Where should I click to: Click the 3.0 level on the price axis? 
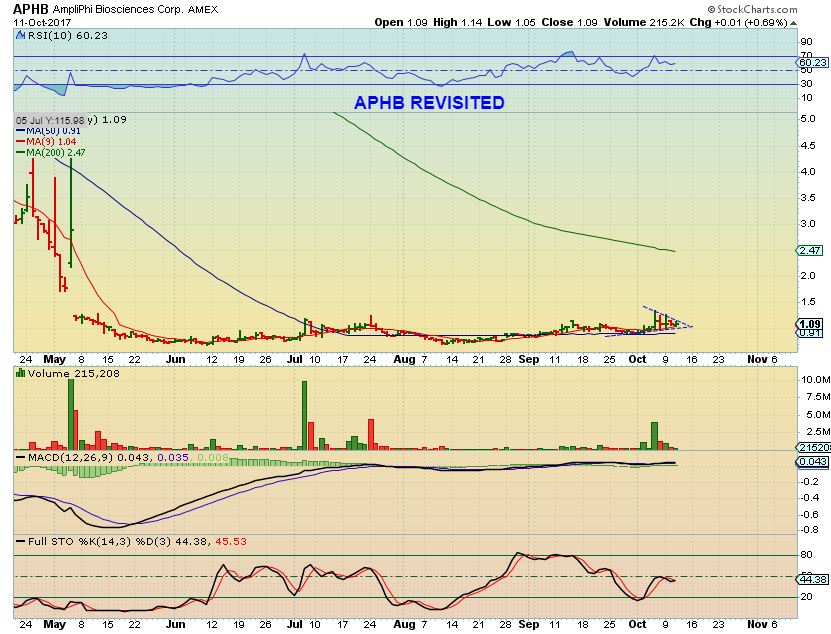coord(808,223)
